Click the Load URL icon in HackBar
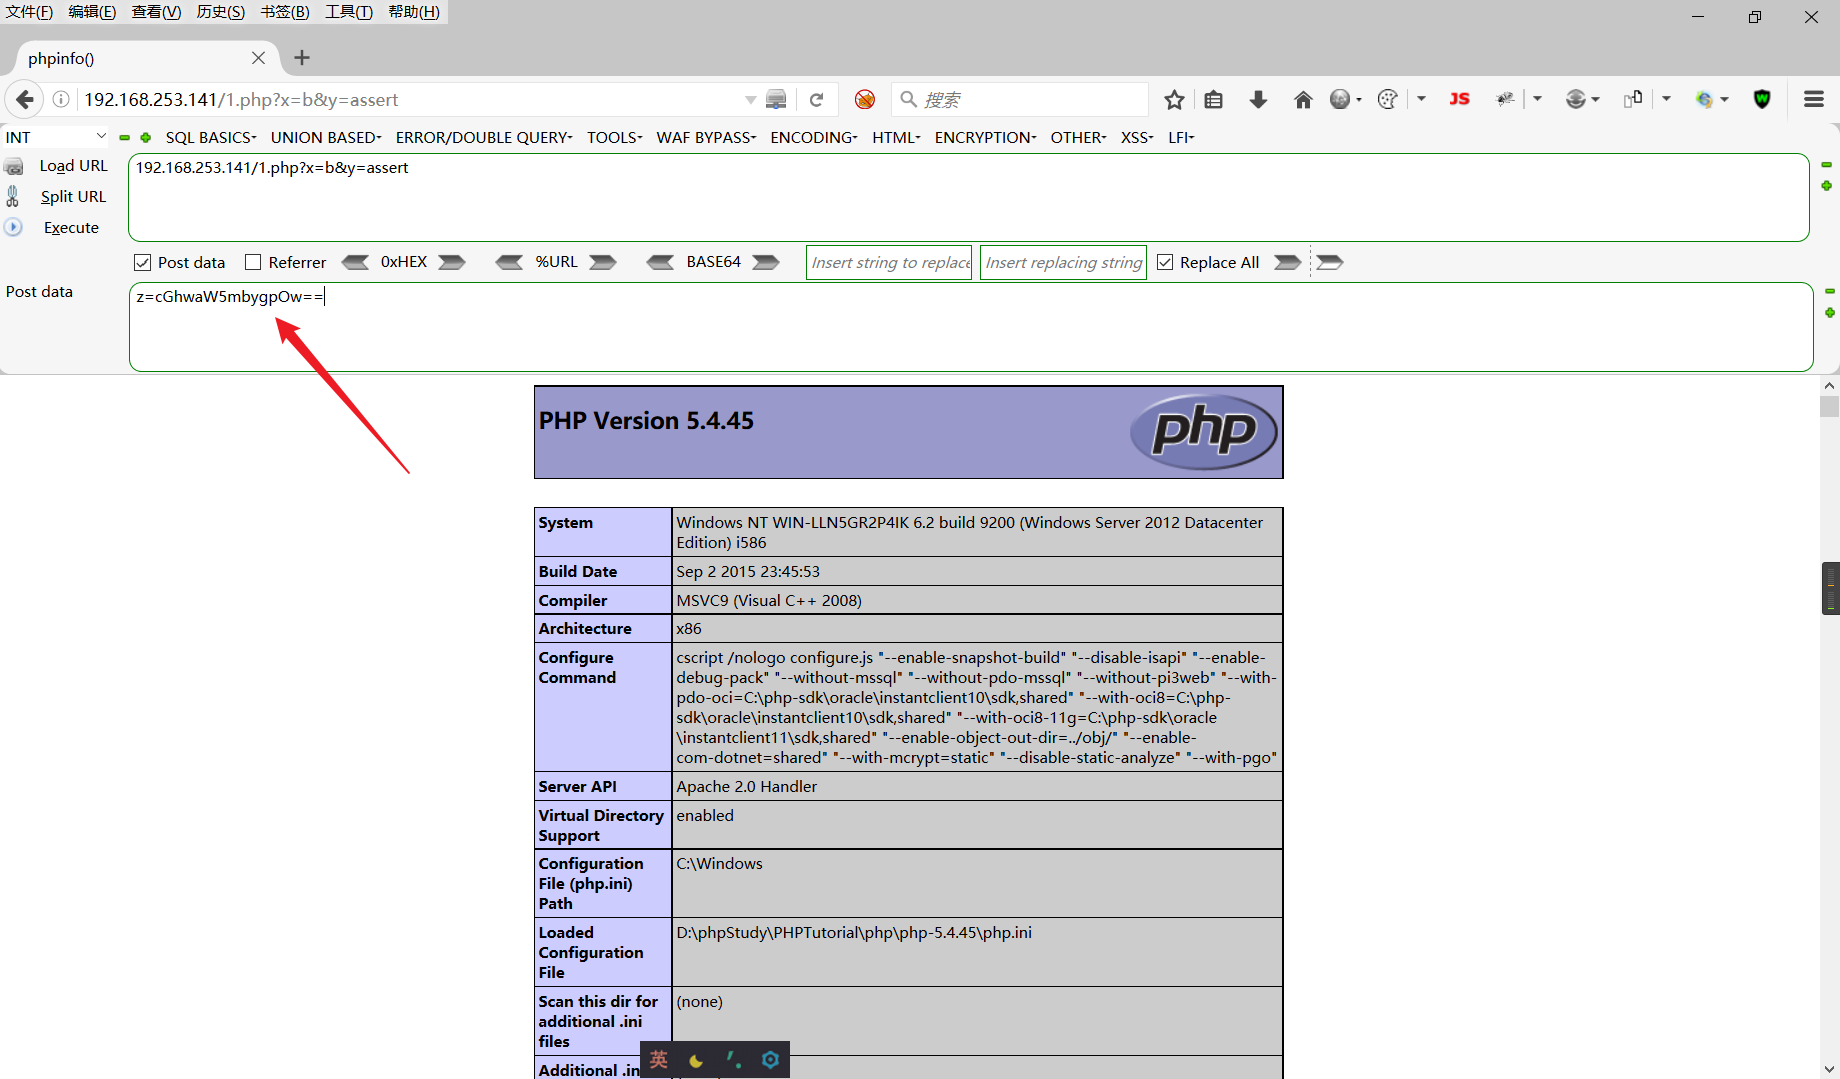The width and height of the screenshot is (1840, 1079). coord(14,166)
